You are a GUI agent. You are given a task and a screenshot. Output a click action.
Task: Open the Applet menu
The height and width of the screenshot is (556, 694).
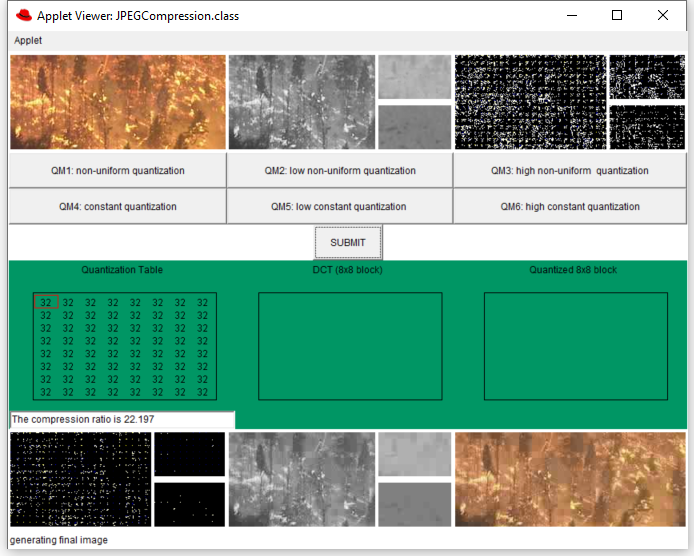[x=28, y=40]
